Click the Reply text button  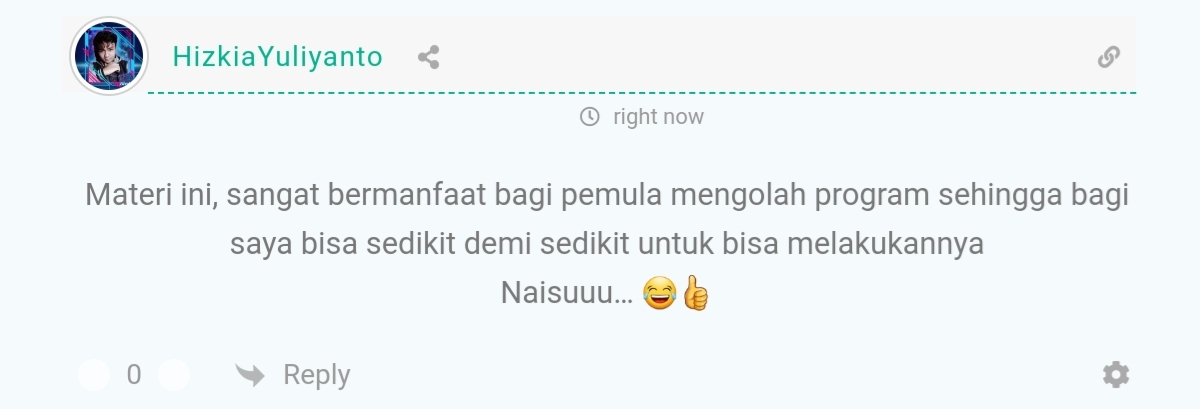pyautogui.click(x=317, y=376)
